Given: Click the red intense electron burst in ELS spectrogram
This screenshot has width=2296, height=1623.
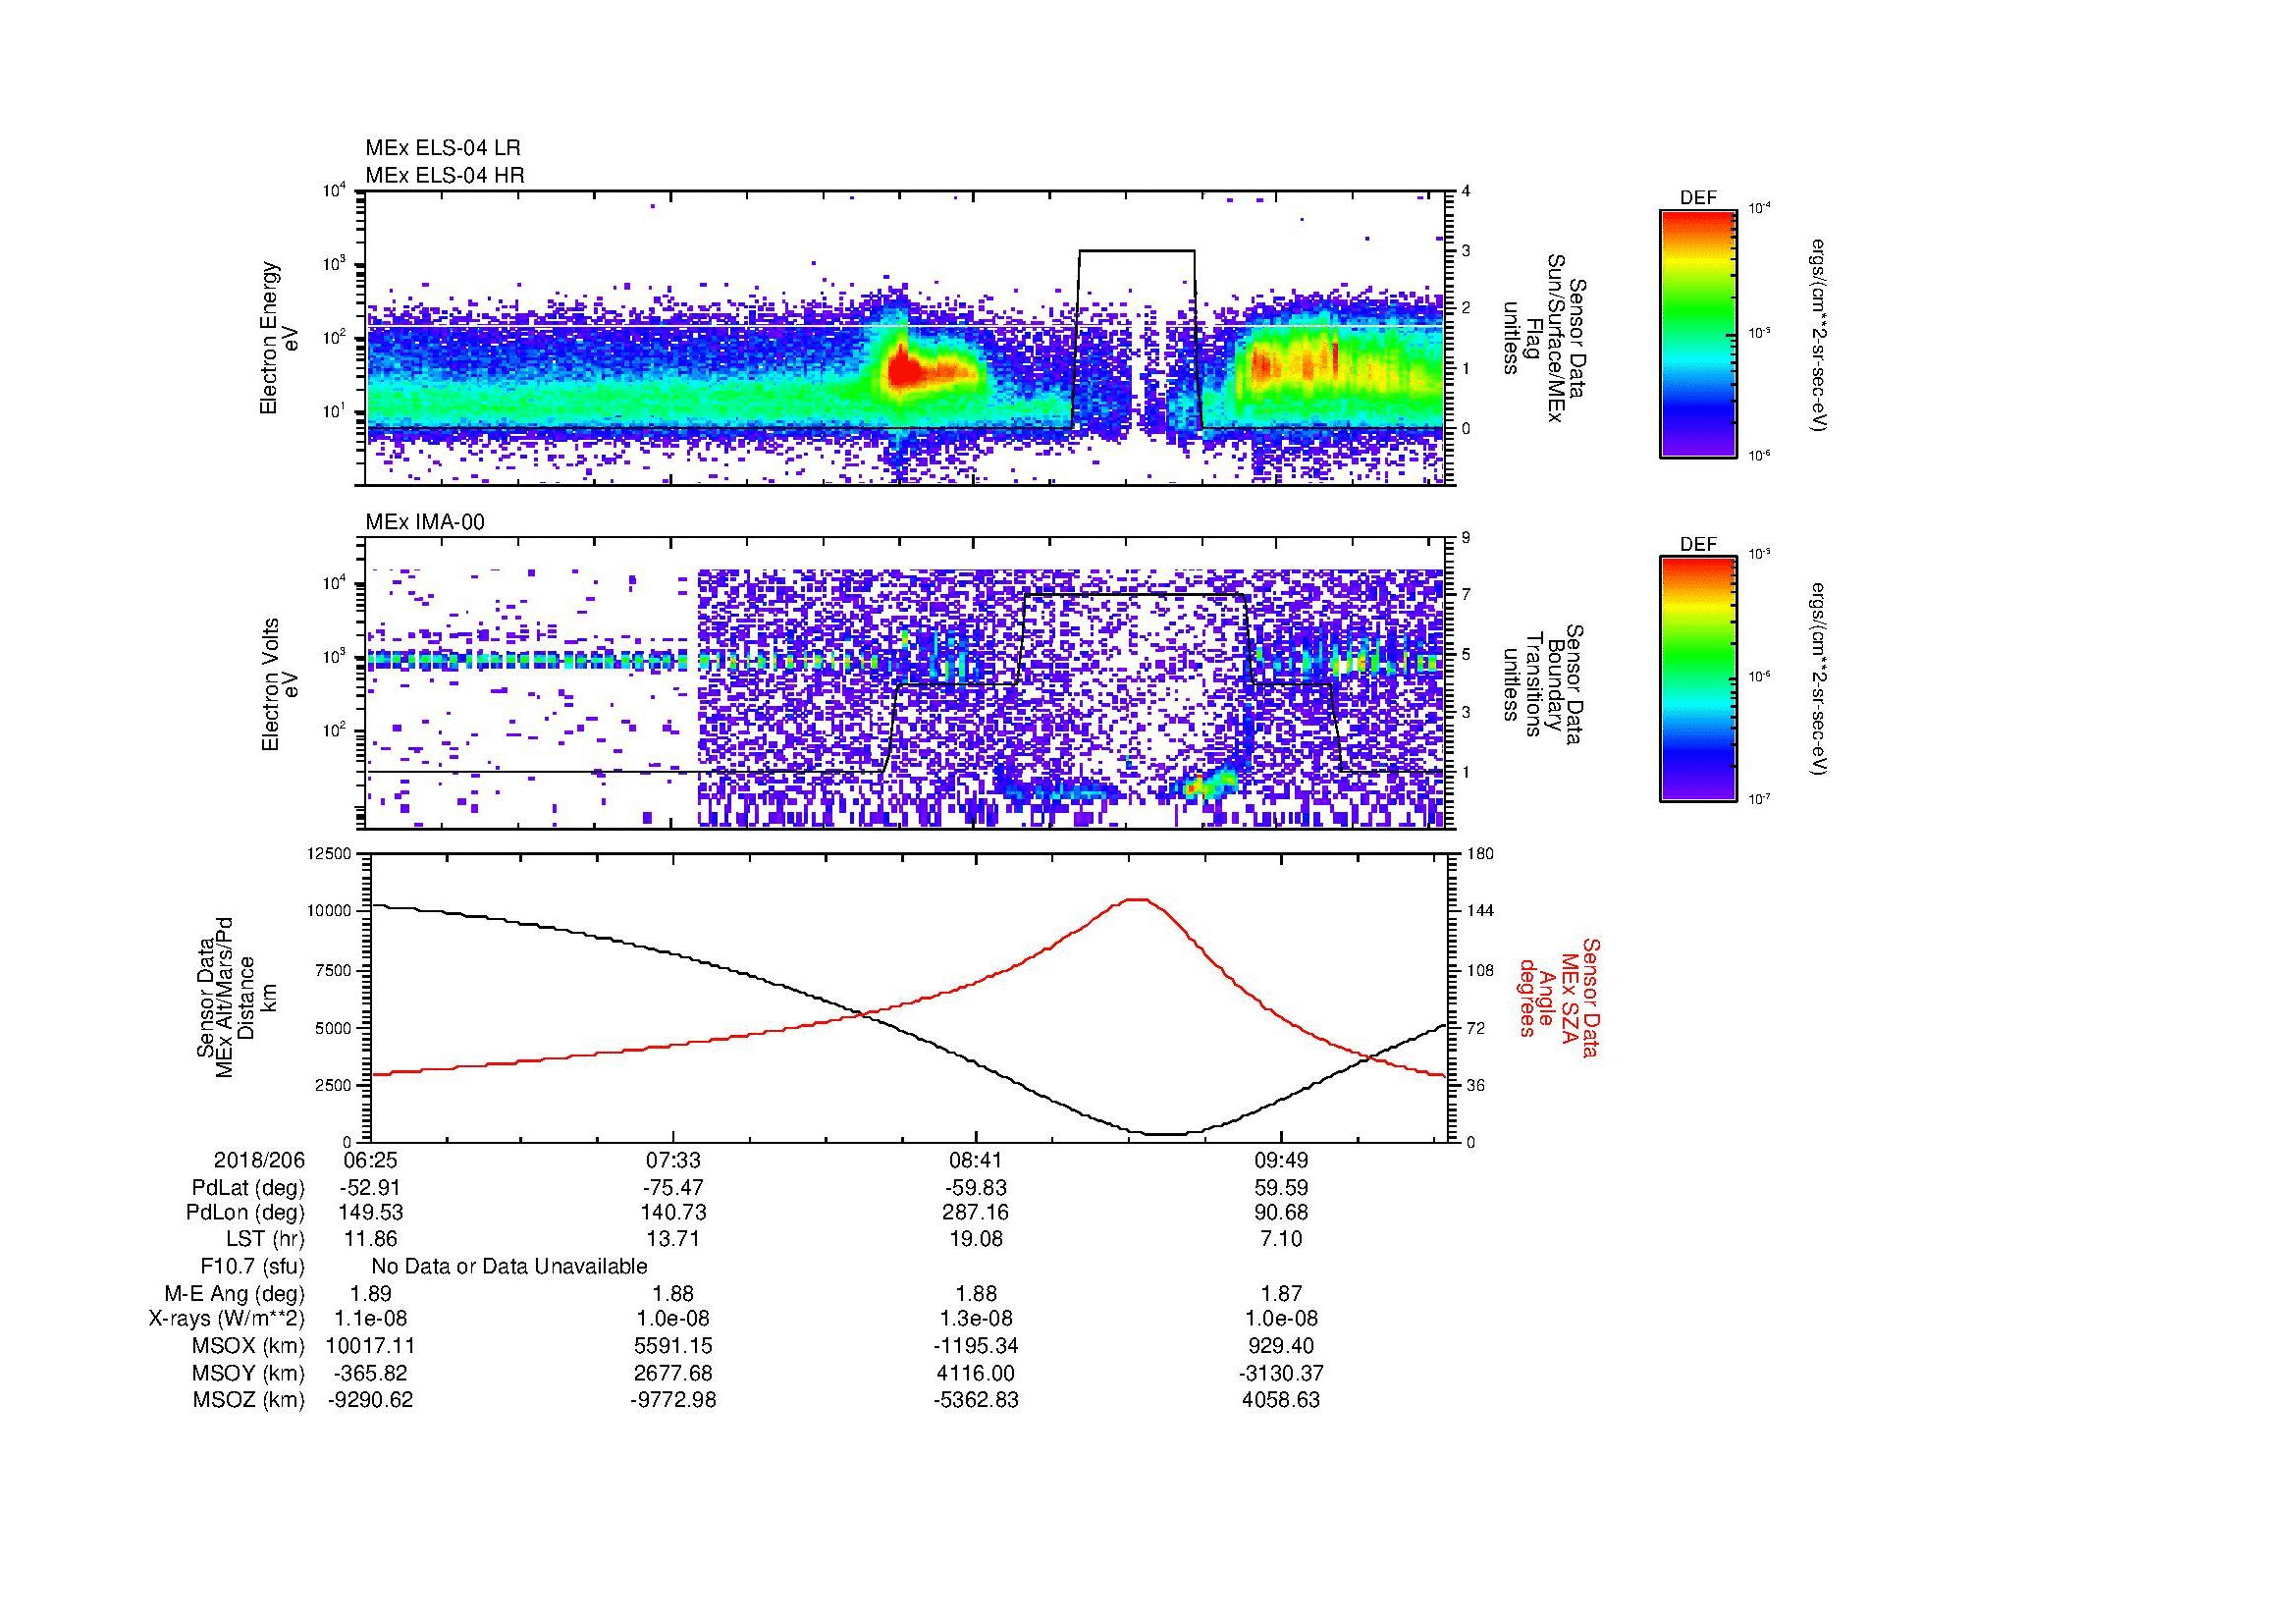Looking at the screenshot, I should coord(906,370).
